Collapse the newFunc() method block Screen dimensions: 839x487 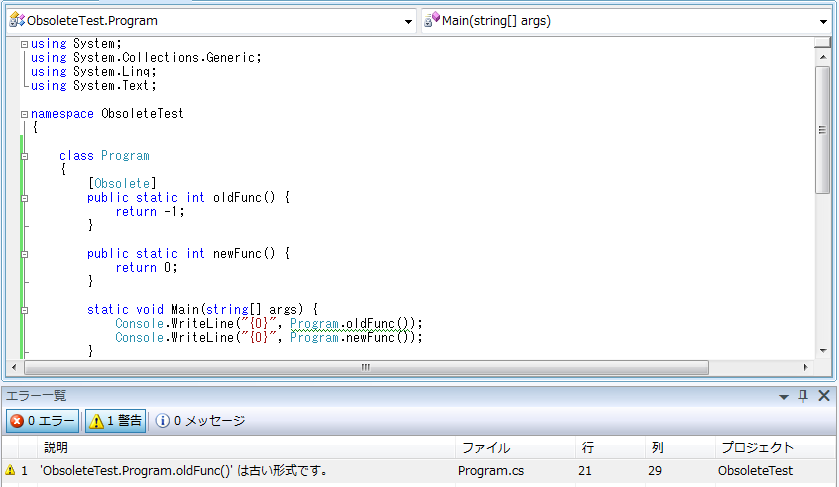point(24,254)
